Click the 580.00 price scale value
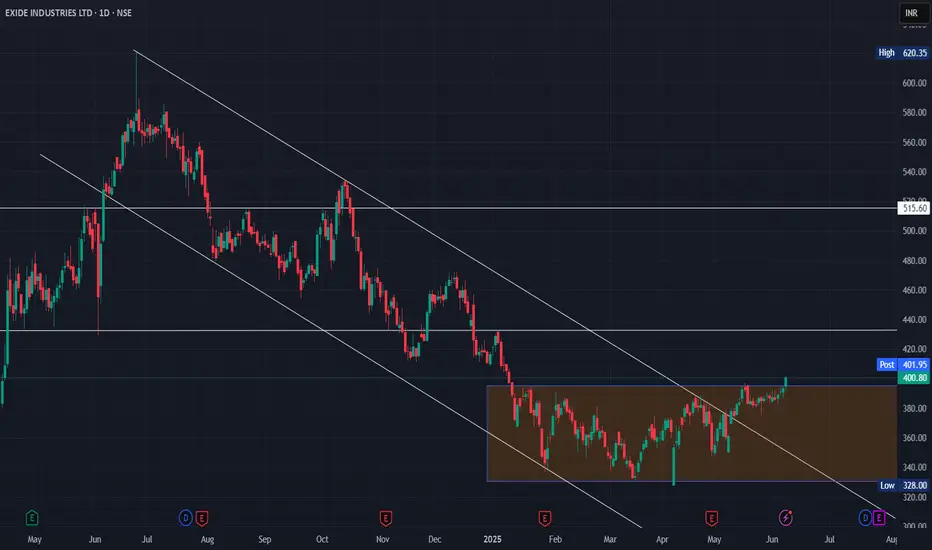This screenshot has width=932, height=550. coord(914,112)
